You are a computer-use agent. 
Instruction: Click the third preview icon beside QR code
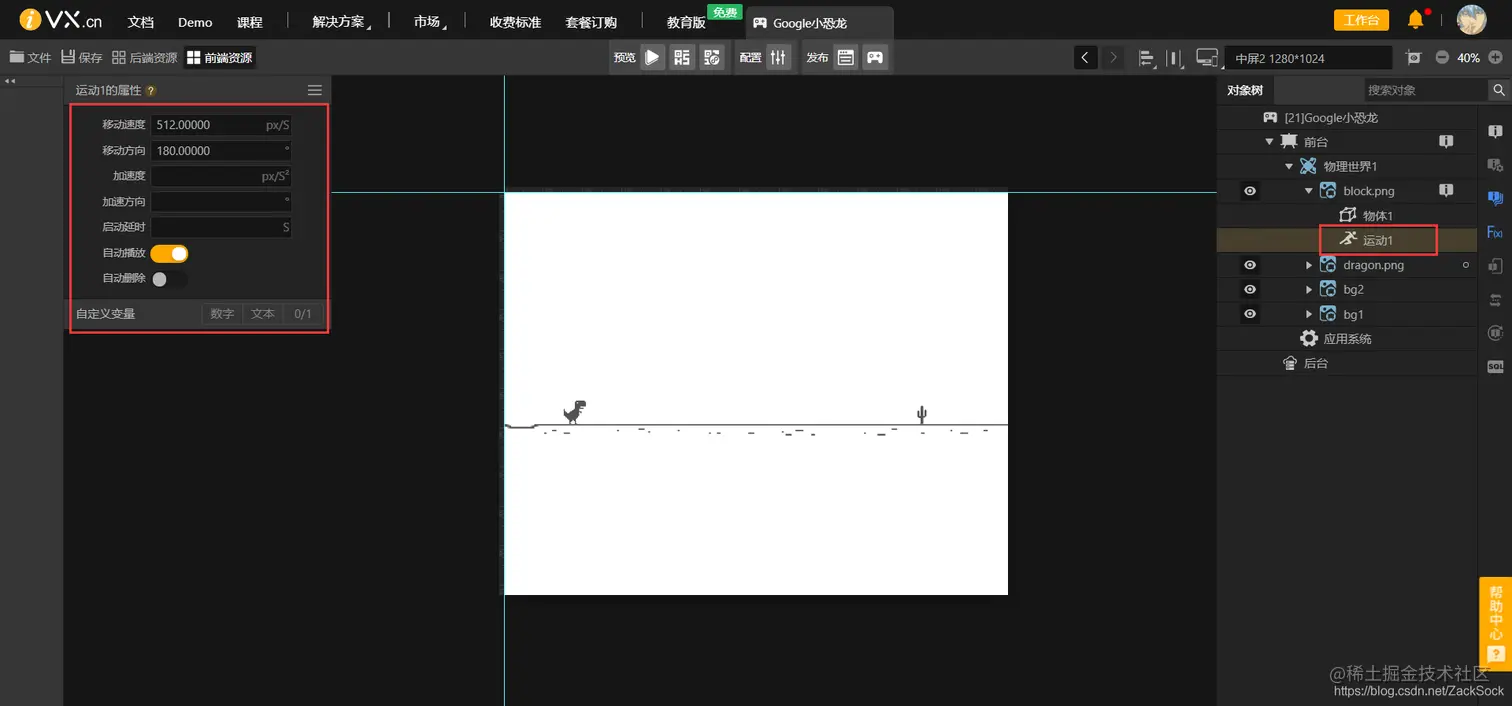pos(712,58)
